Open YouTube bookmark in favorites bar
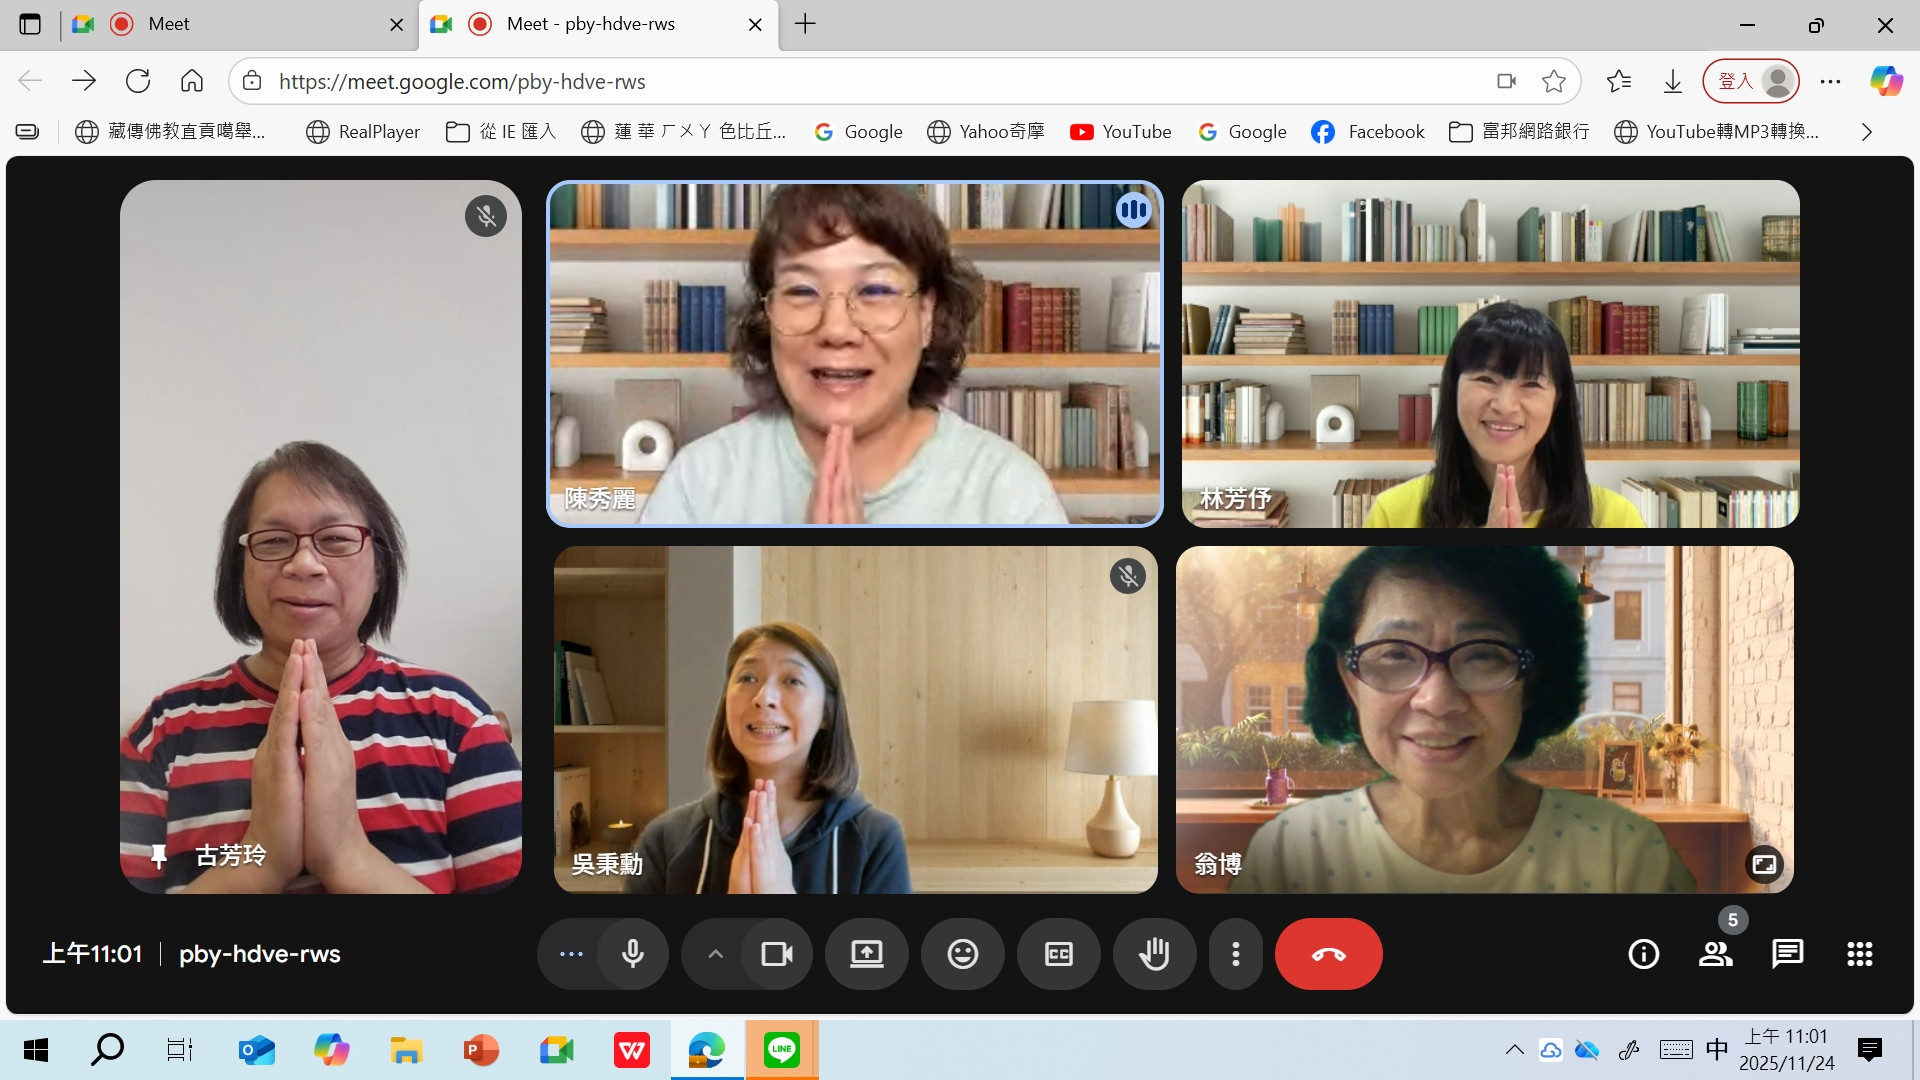The width and height of the screenshot is (1920, 1080). click(x=1120, y=132)
